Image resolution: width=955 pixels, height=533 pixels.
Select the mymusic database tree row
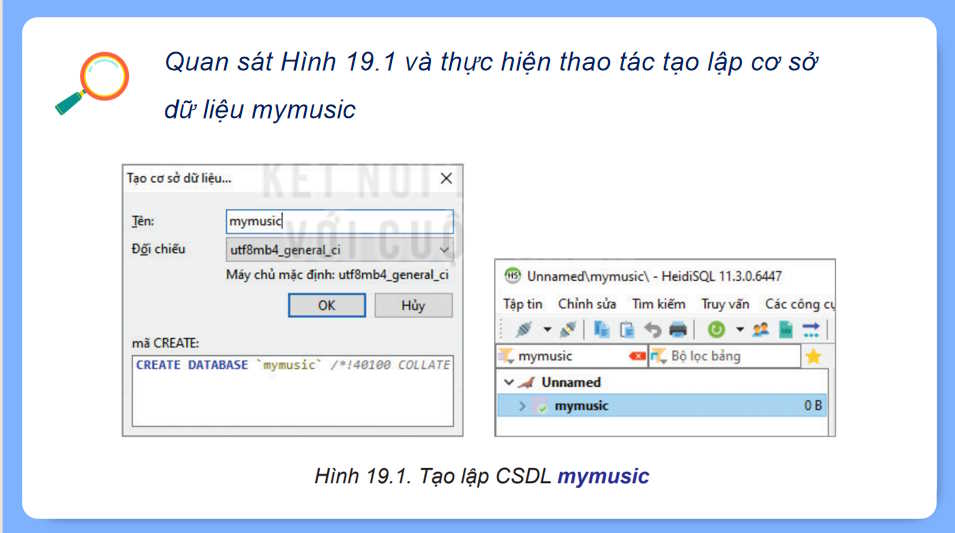pos(663,406)
